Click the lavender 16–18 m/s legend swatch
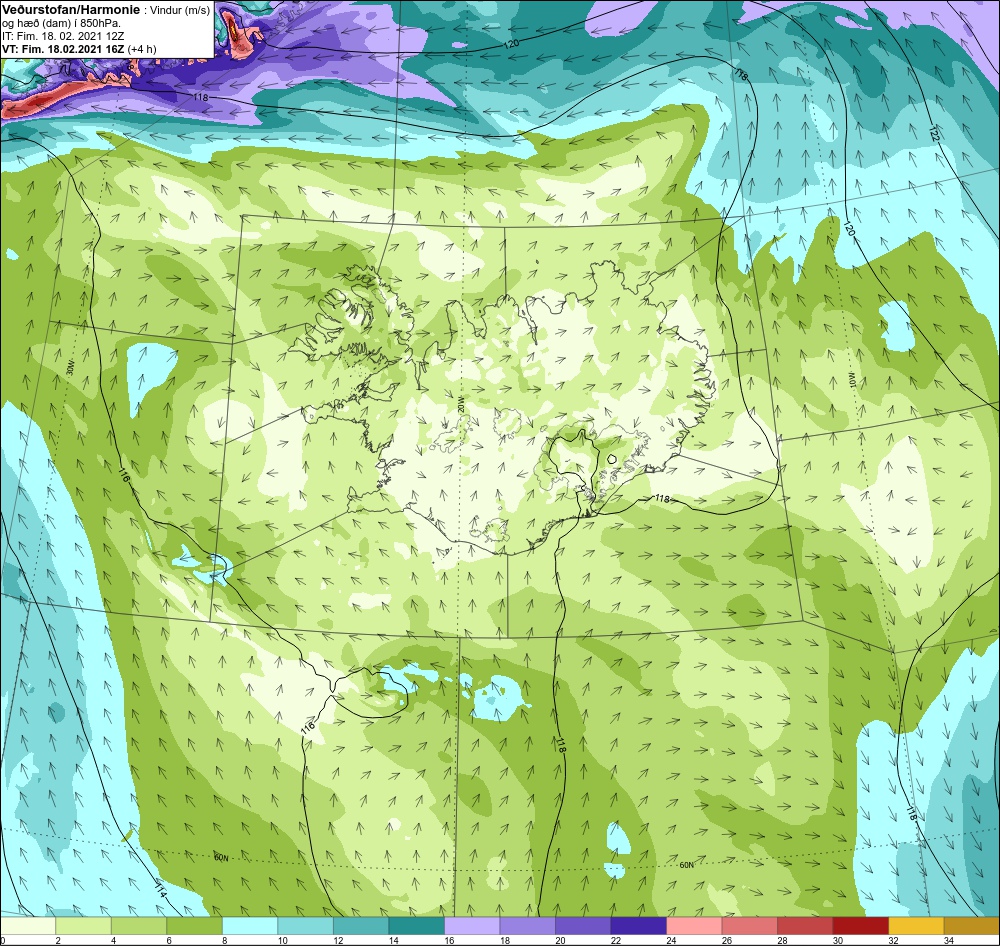This screenshot has height=946, width=1000. point(472,926)
